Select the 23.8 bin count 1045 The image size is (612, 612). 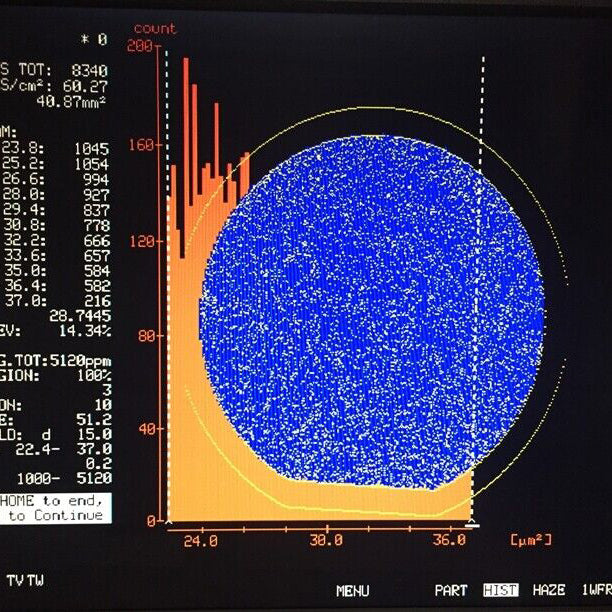pyautogui.click(x=92, y=149)
